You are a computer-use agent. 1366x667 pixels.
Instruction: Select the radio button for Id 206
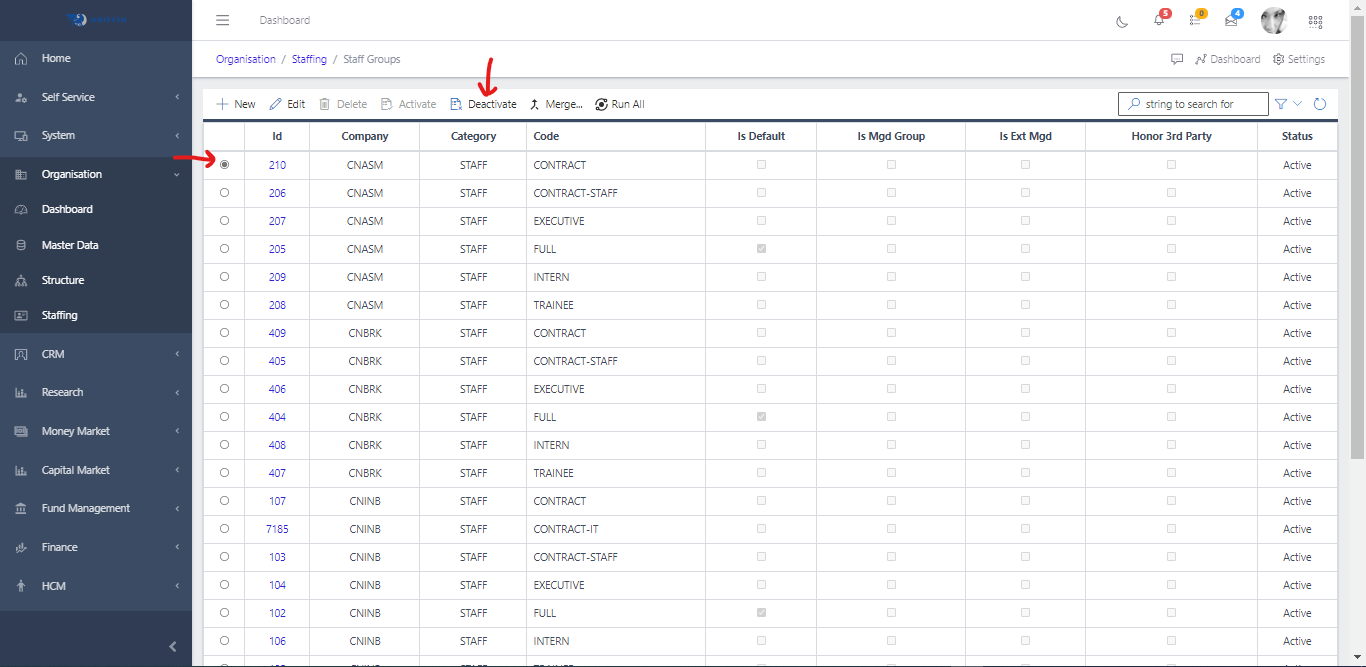coord(224,193)
